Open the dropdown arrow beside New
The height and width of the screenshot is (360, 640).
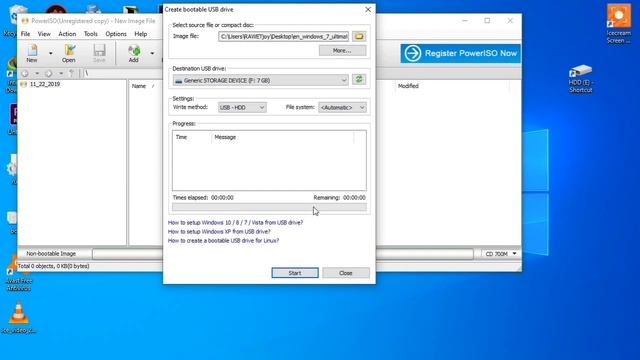click(51, 53)
